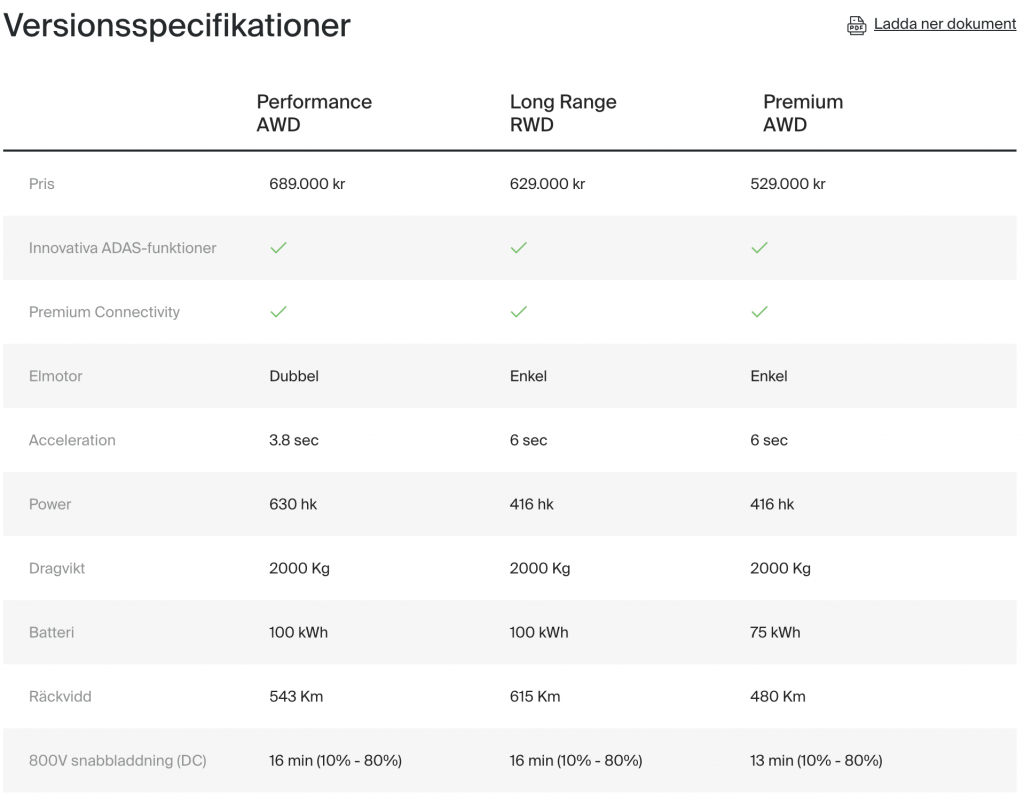Select the Premium AWD column header

pyautogui.click(x=802, y=113)
